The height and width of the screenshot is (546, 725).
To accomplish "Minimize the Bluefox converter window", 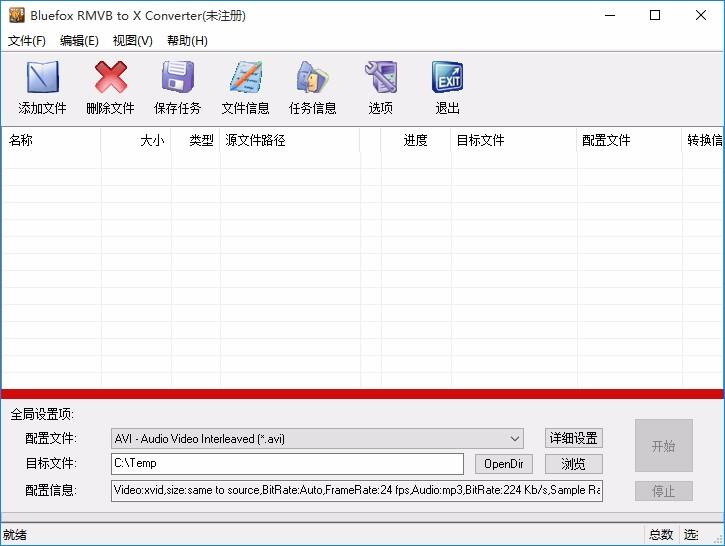I will [610, 15].
